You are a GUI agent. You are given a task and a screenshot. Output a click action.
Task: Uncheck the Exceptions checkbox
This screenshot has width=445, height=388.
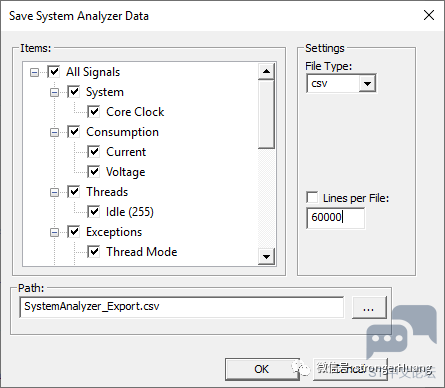pos(74,232)
